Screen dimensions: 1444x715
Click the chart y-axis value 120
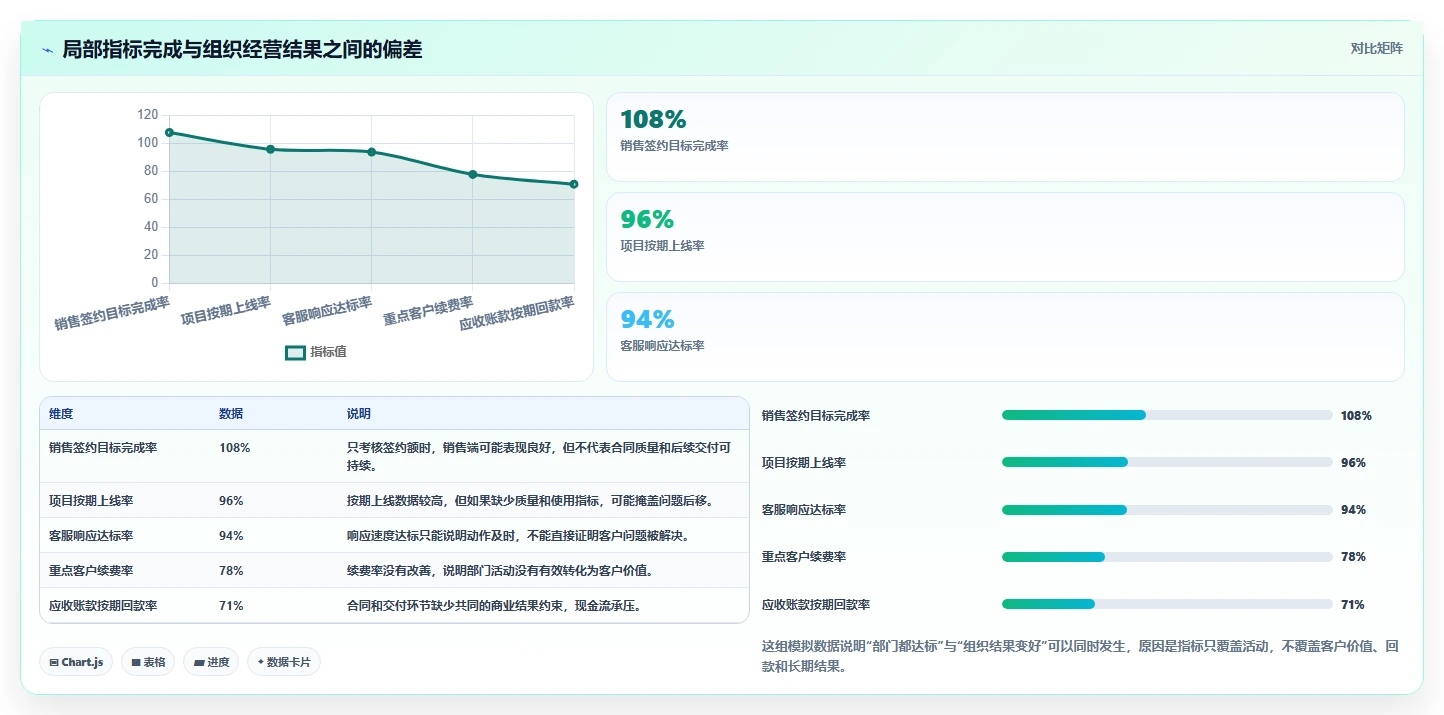pyautogui.click(x=148, y=115)
